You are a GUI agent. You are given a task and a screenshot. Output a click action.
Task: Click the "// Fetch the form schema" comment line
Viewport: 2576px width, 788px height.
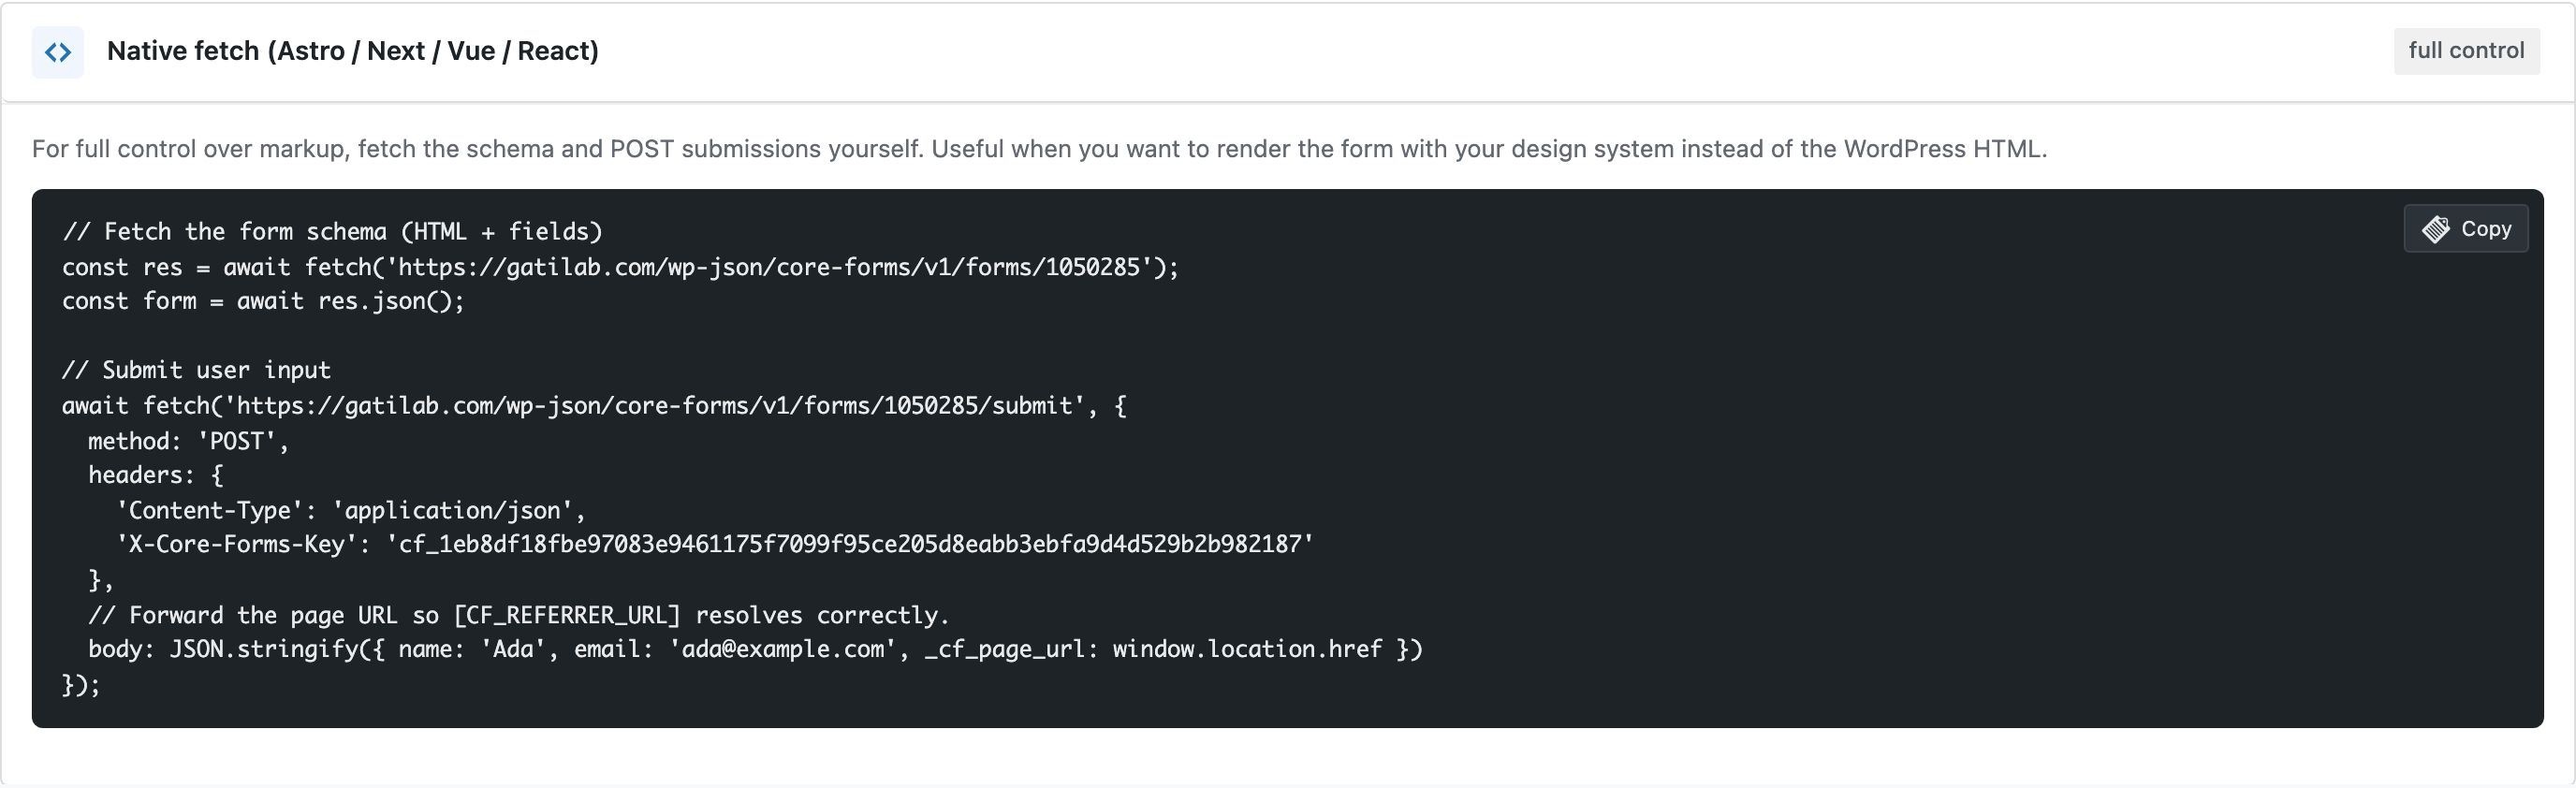coord(332,232)
